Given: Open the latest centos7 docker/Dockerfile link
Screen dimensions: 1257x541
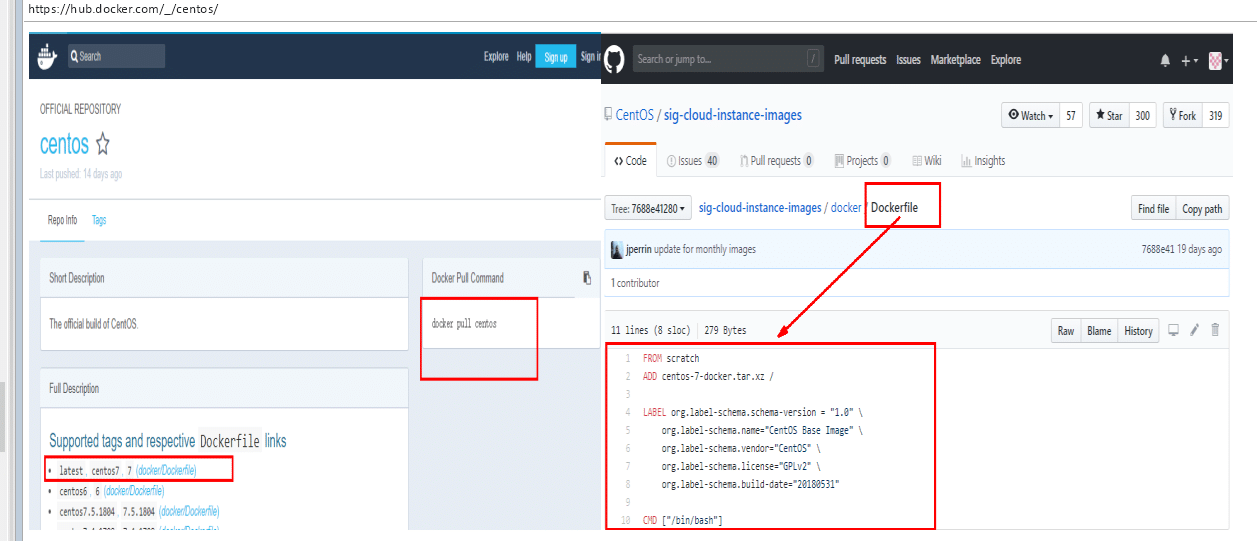Looking at the screenshot, I should [166, 470].
